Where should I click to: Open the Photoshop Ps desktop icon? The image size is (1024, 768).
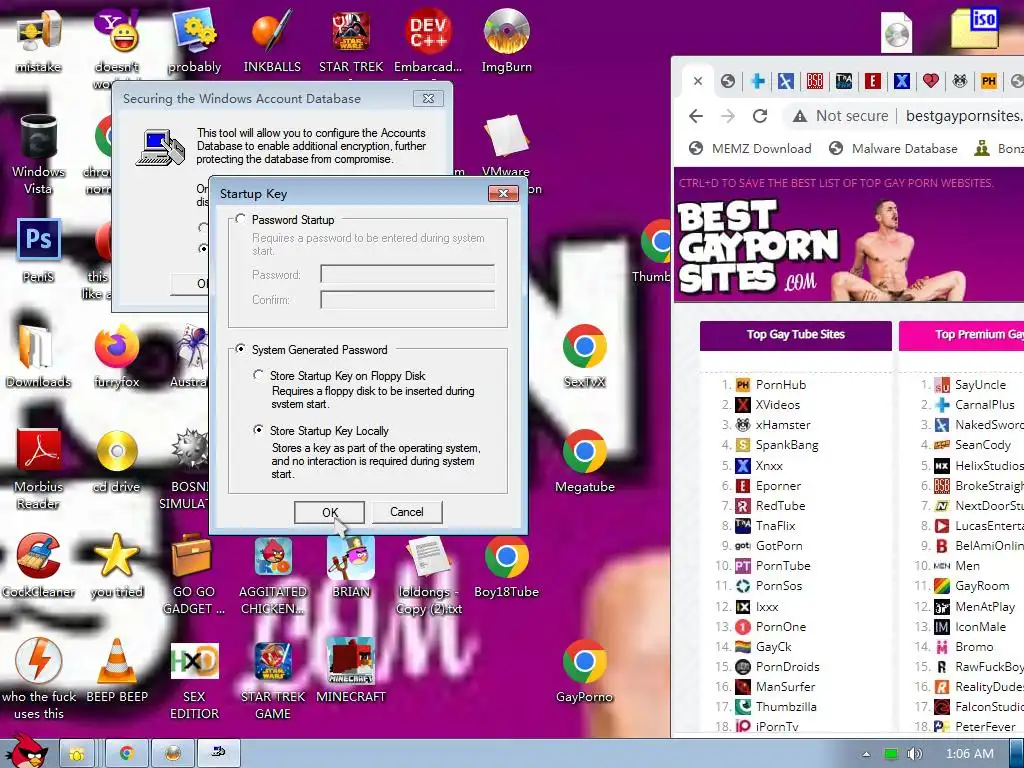click(x=39, y=251)
